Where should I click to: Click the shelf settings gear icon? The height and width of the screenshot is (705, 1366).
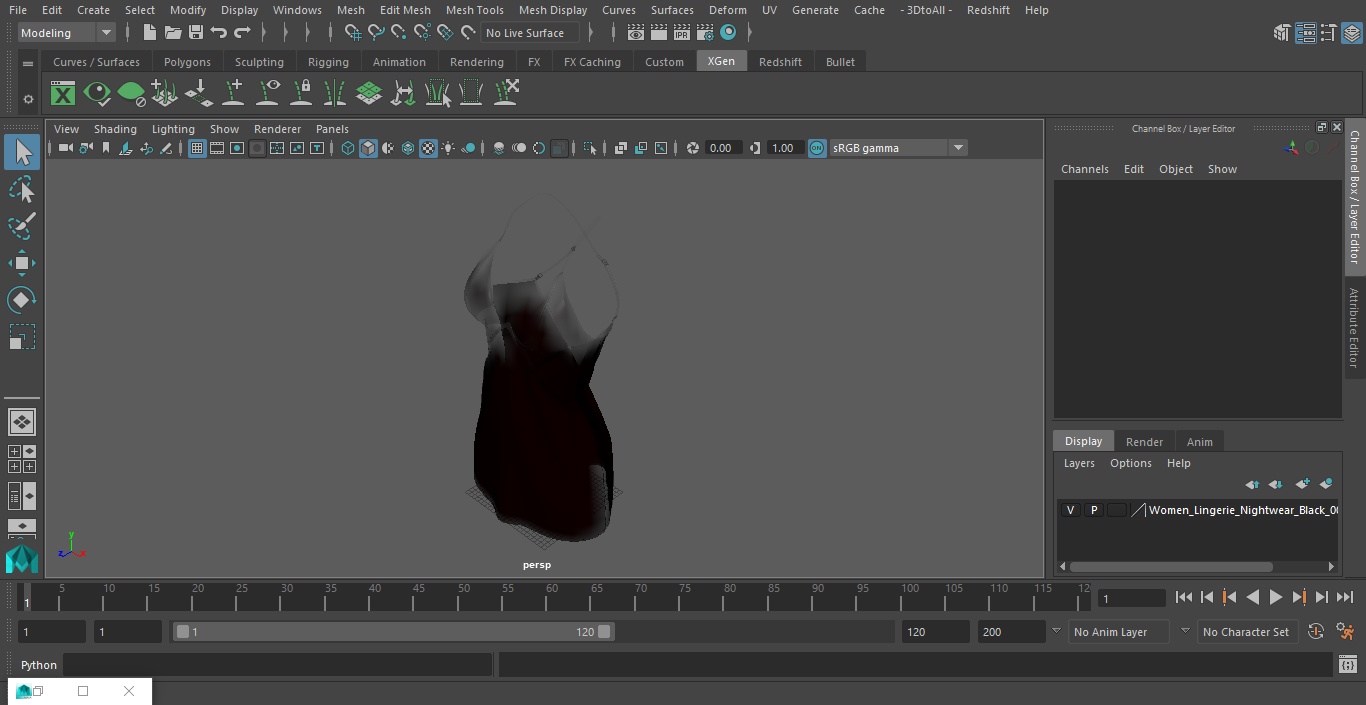(x=28, y=99)
